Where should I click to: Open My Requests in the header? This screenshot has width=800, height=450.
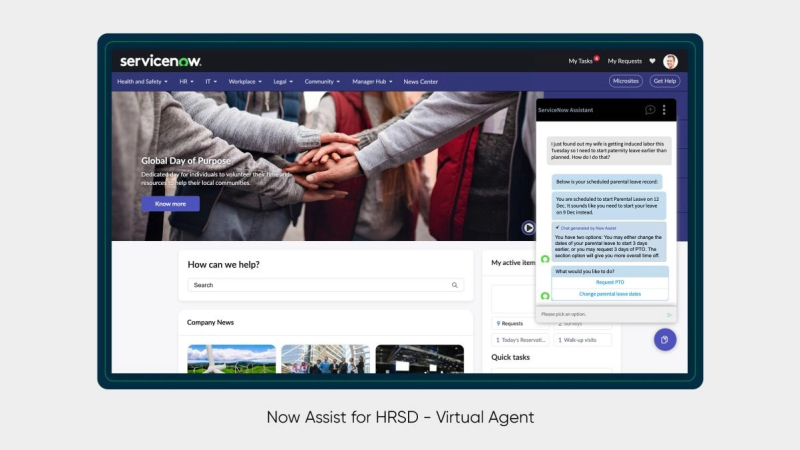point(624,61)
